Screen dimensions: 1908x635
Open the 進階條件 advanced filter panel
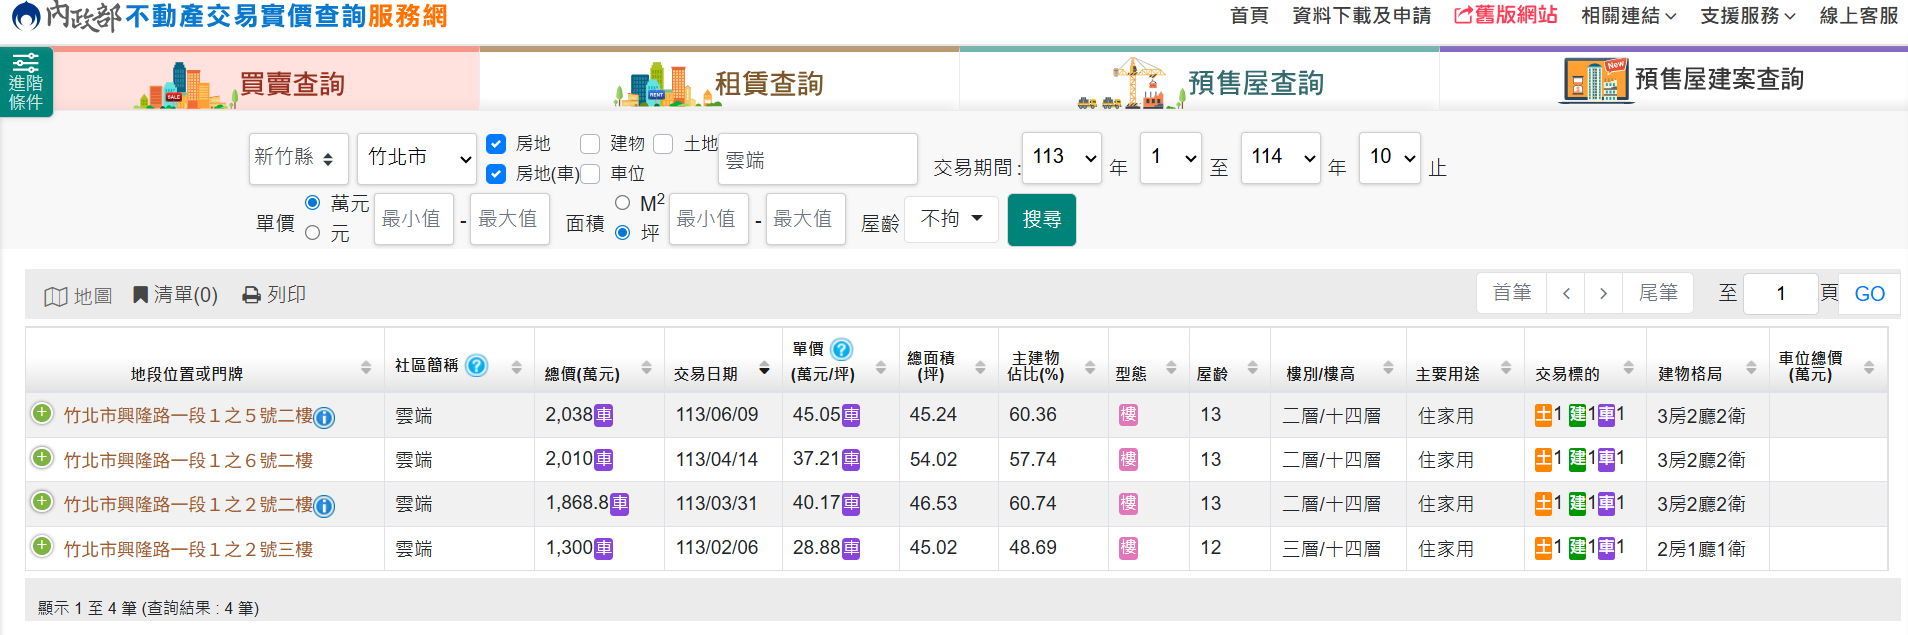tap(26, 82)
